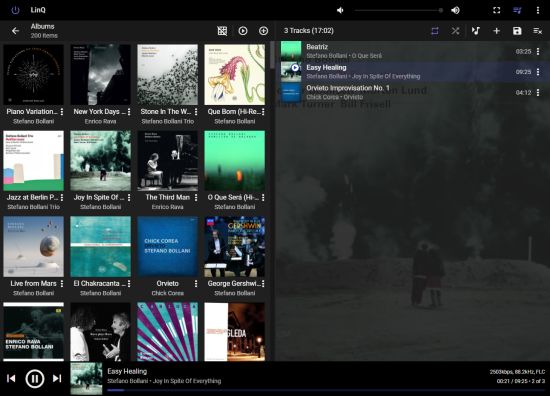Open options for Orvieto Improvisation No. 1

(538, 93)
